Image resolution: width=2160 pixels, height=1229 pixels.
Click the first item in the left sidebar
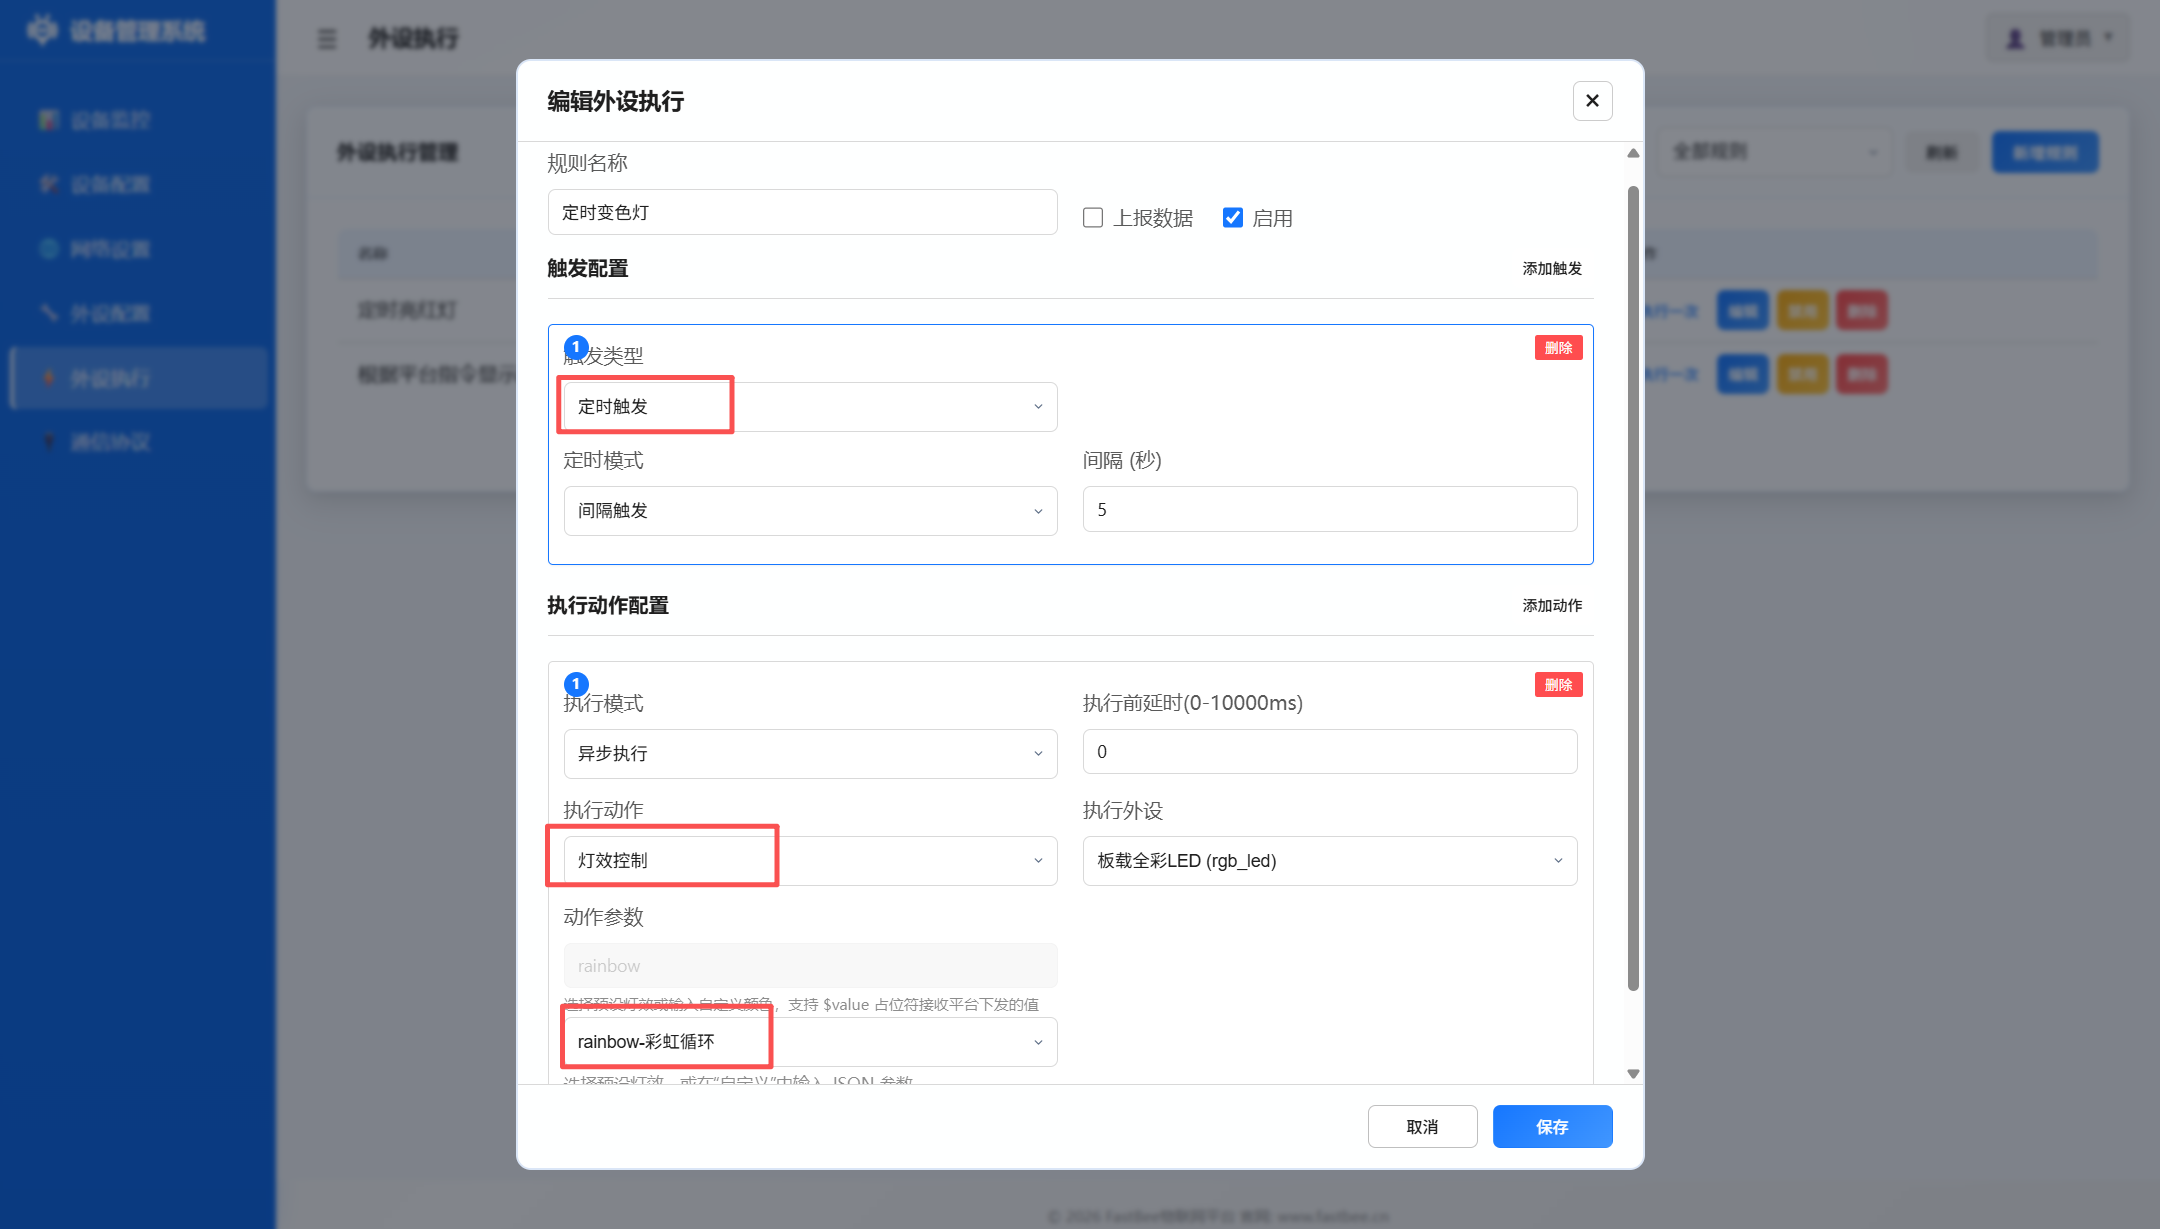[x=138, y=121]
